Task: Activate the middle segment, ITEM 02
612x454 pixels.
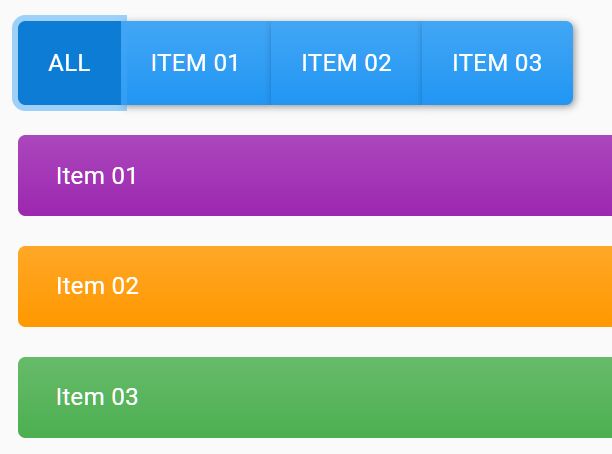Action: [346, 63]
